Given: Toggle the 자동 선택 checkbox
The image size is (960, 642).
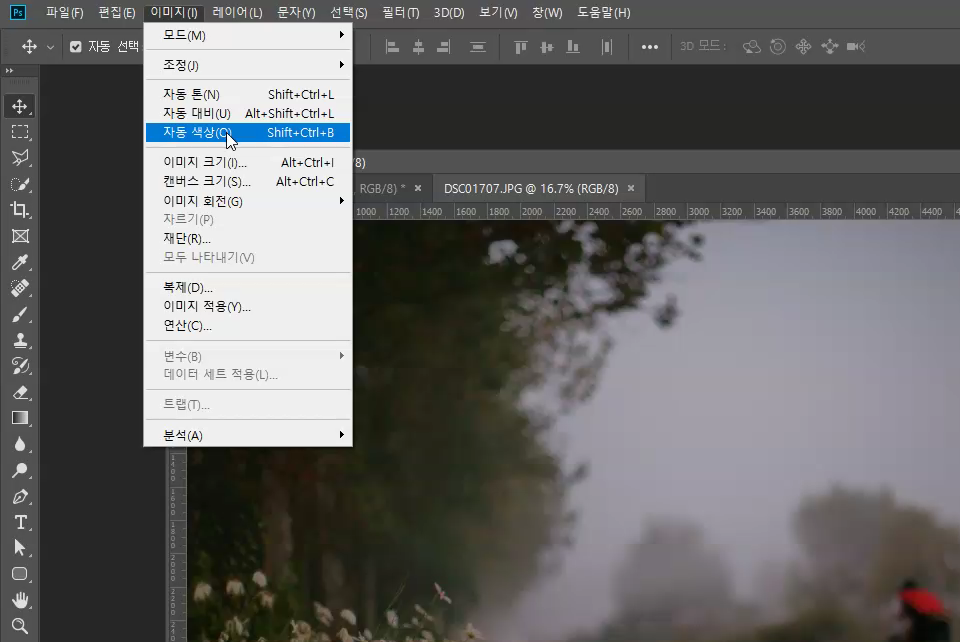Looking at the screenshot, I should [x=75, y=47].
